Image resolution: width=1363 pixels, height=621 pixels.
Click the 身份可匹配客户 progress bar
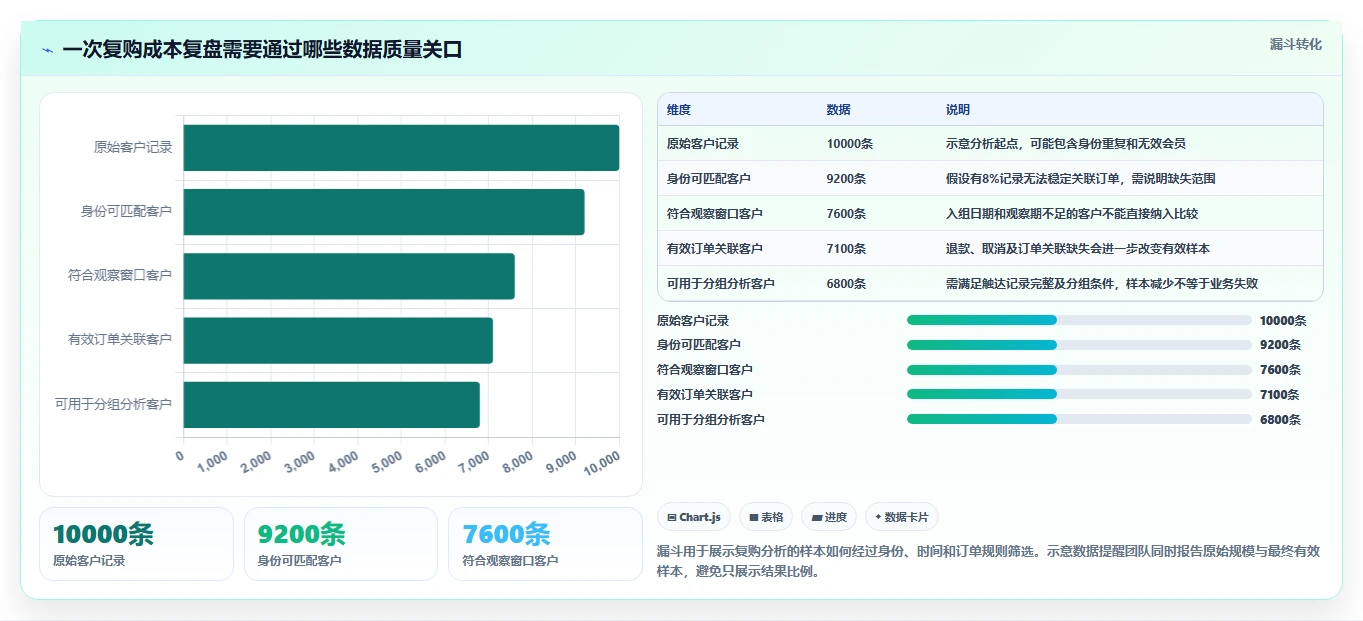click(1079, 345)
